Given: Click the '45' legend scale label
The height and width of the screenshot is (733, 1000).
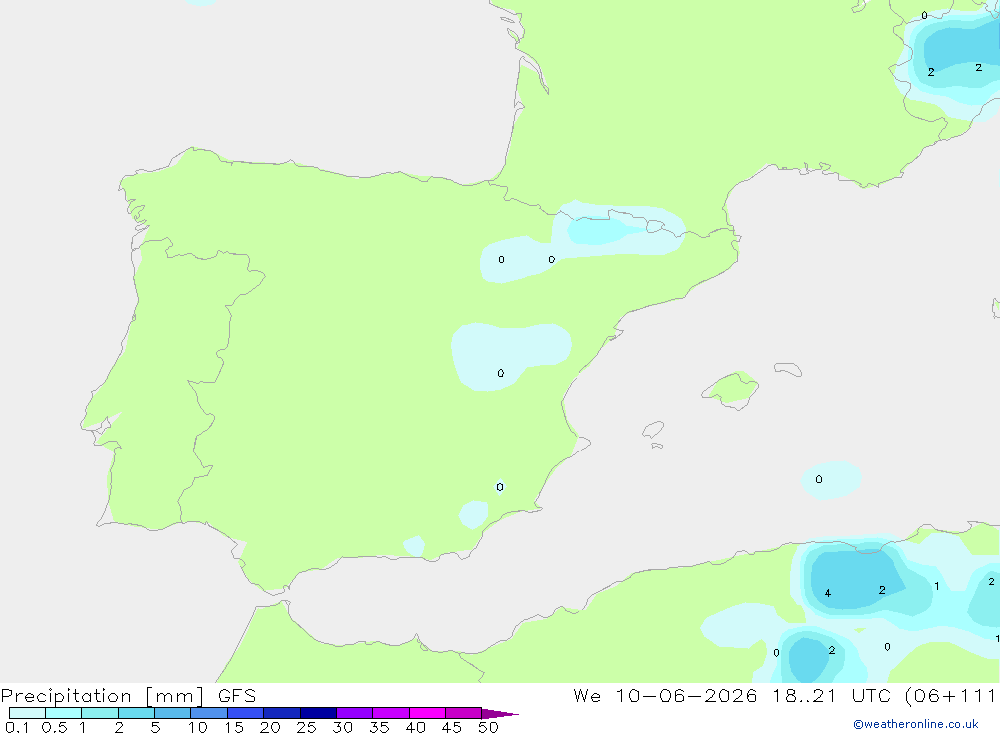Looking at the screenshot, I should [452, 727].
